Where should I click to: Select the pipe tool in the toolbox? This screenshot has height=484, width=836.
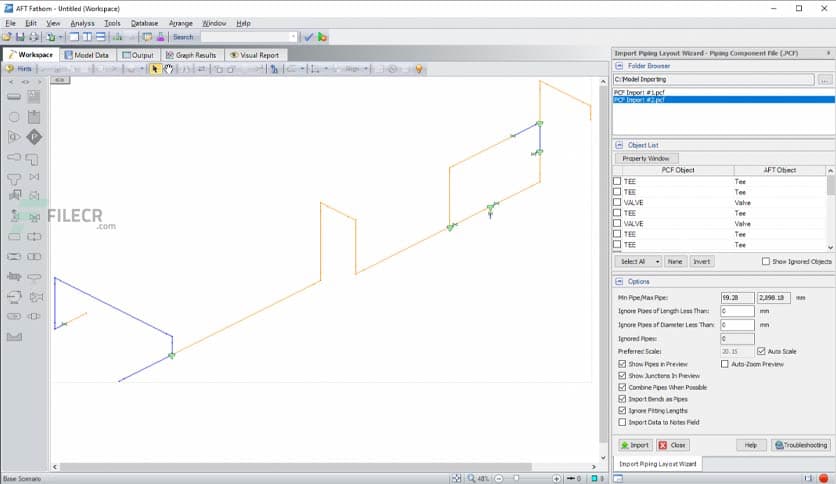pyautogui.click(x=14, y=97)
